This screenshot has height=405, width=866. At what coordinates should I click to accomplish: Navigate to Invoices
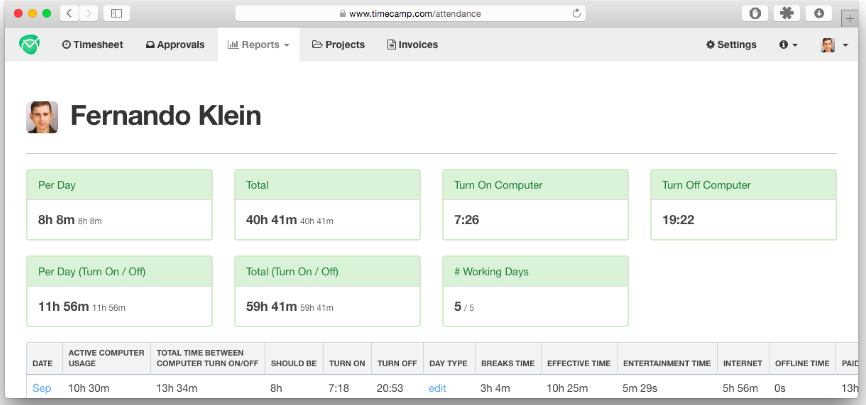pyautogui.click(x=412, y=45)
